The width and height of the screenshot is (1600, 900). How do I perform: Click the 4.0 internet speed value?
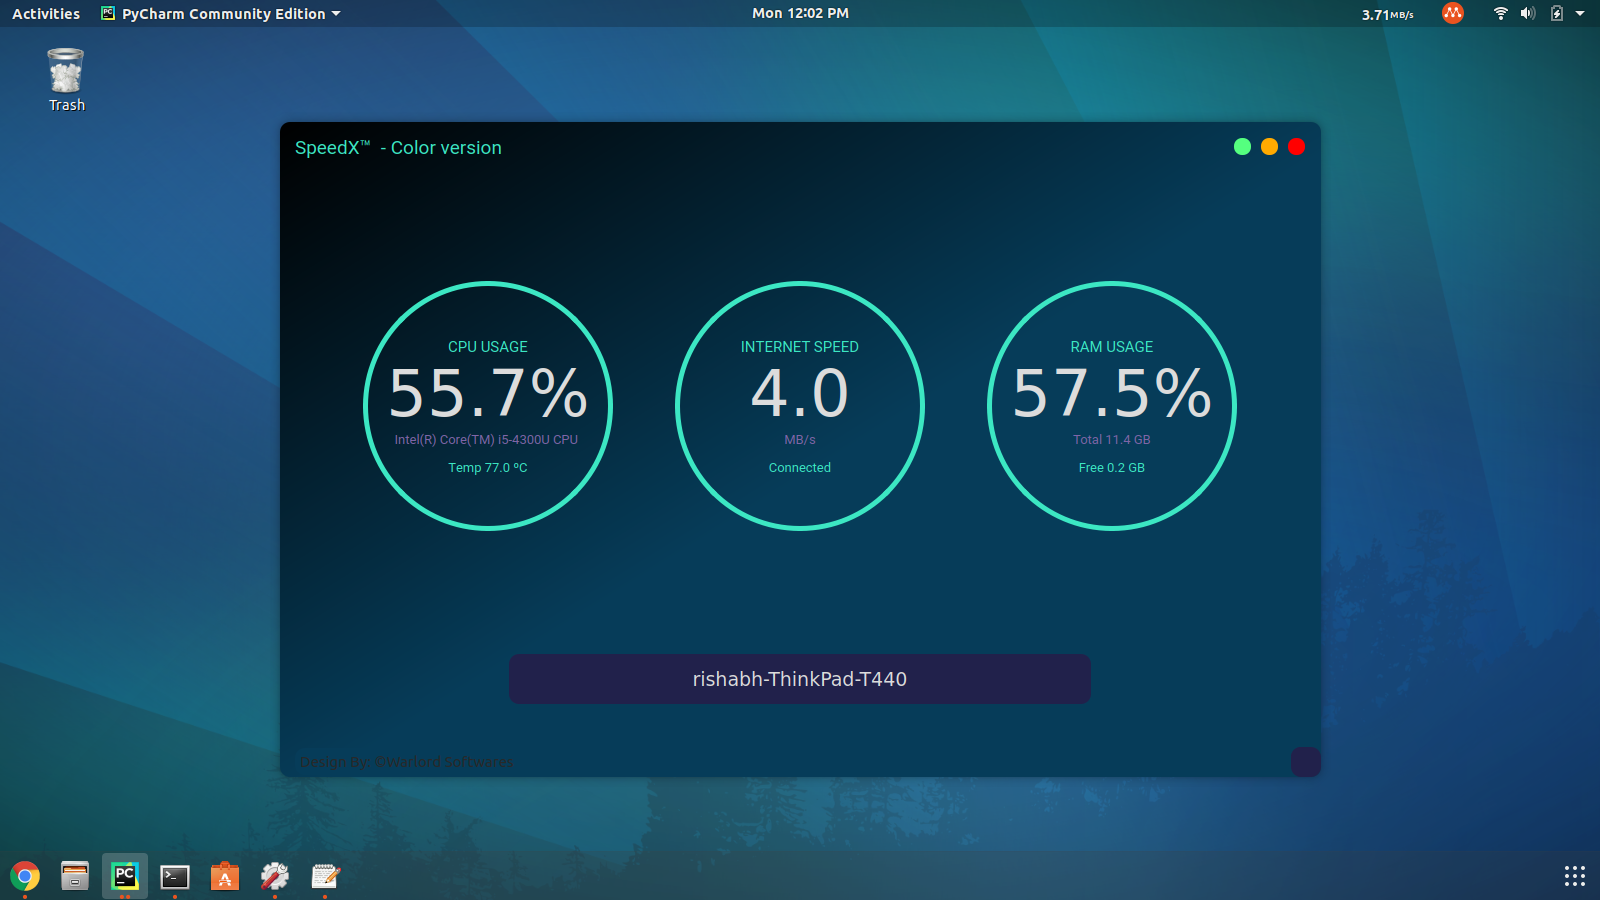point(800,393)
